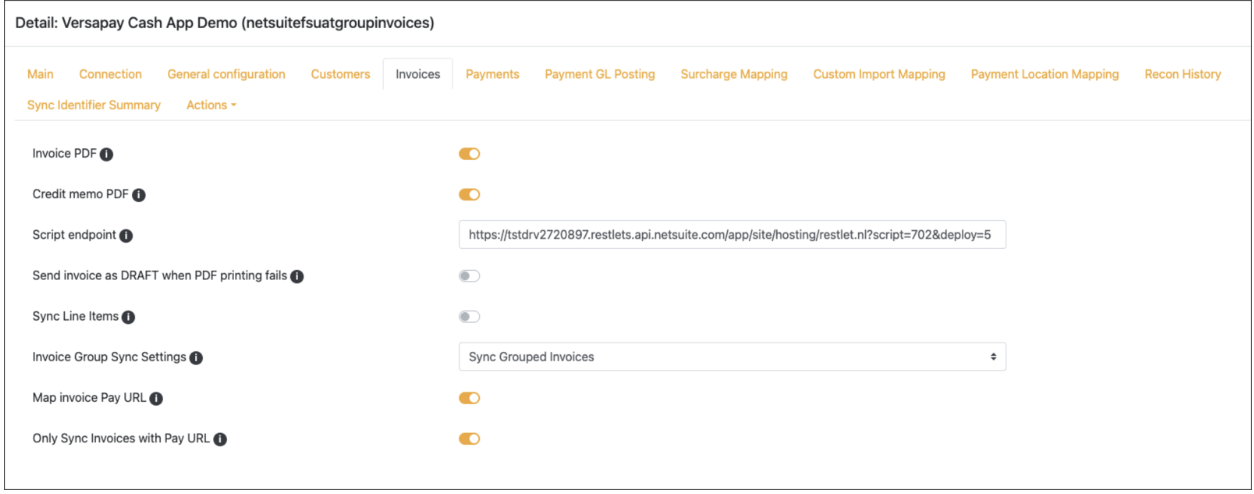This screenshot has width=1254, height=494.
Task: Switch to Payment GL Posting tab
Action: pyautogui.click(x=600, y=74)
